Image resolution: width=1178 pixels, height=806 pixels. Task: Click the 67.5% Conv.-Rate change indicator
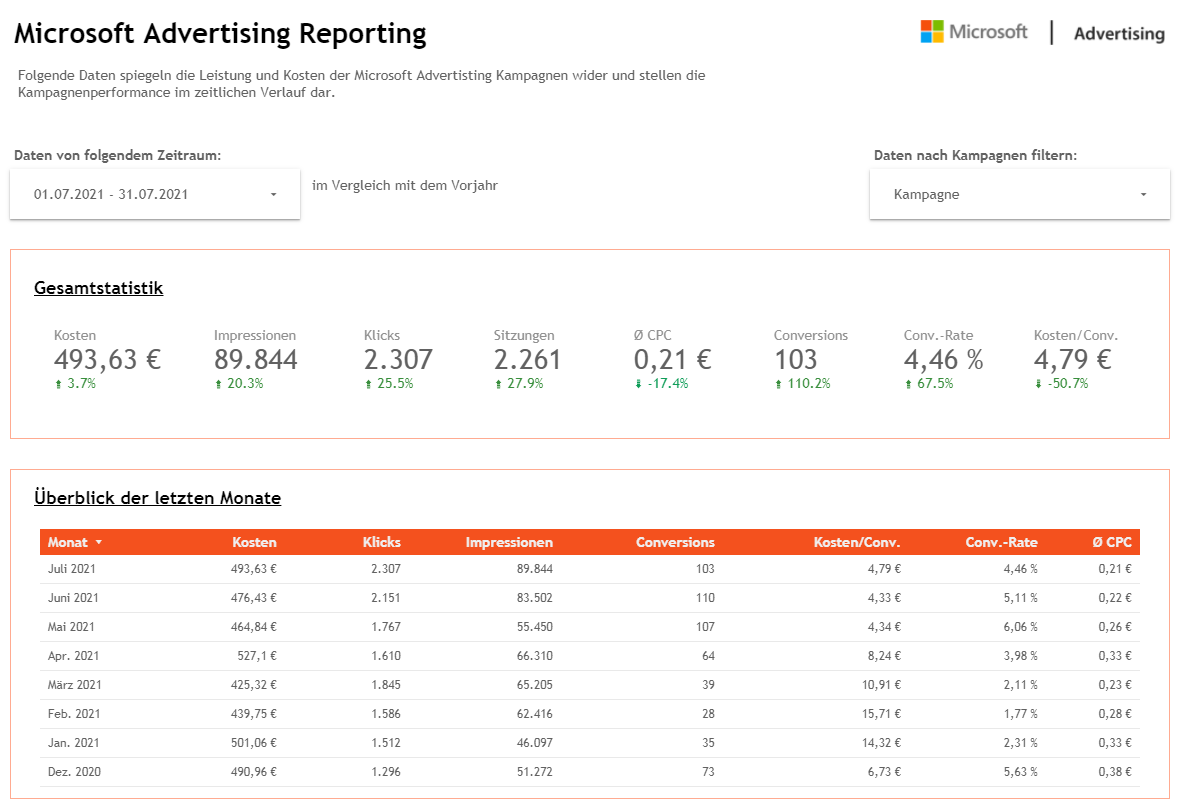929,384
